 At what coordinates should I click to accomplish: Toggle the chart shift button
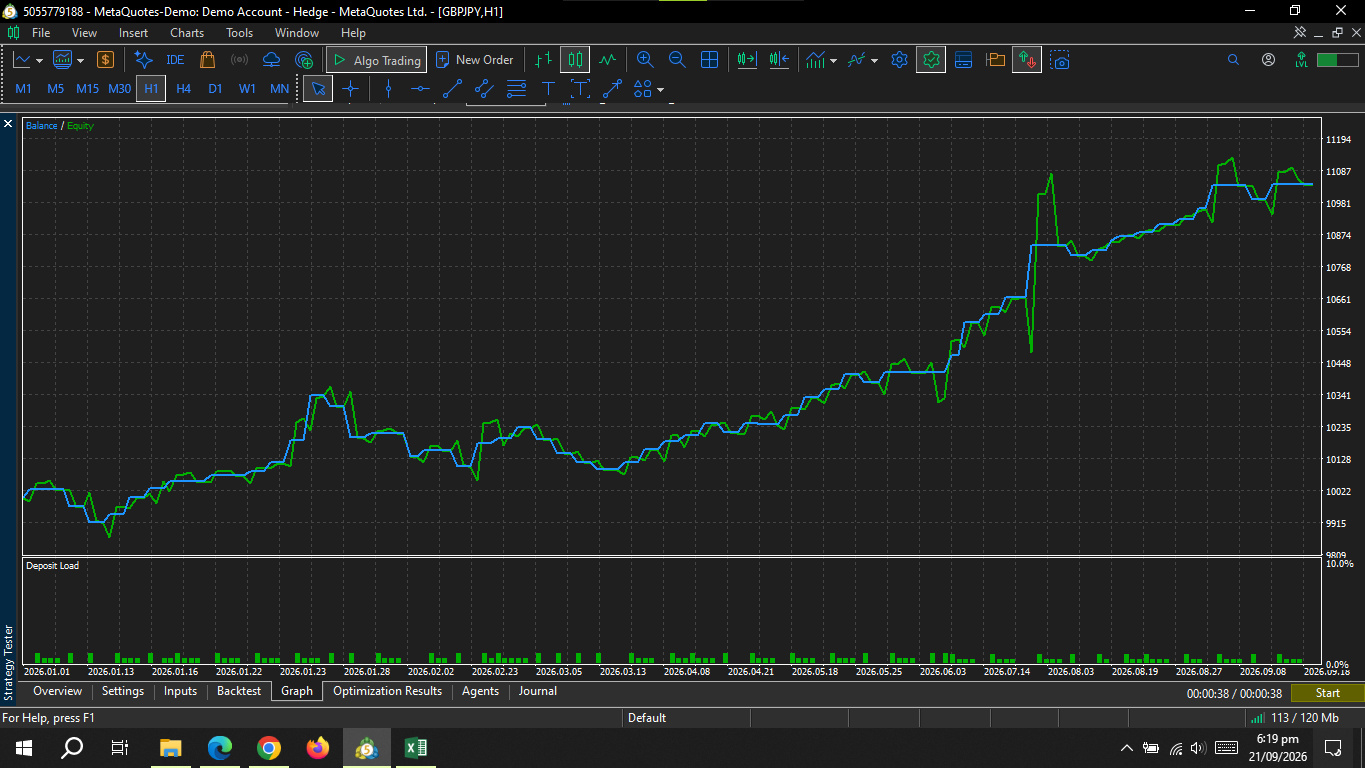coord(778,60)
